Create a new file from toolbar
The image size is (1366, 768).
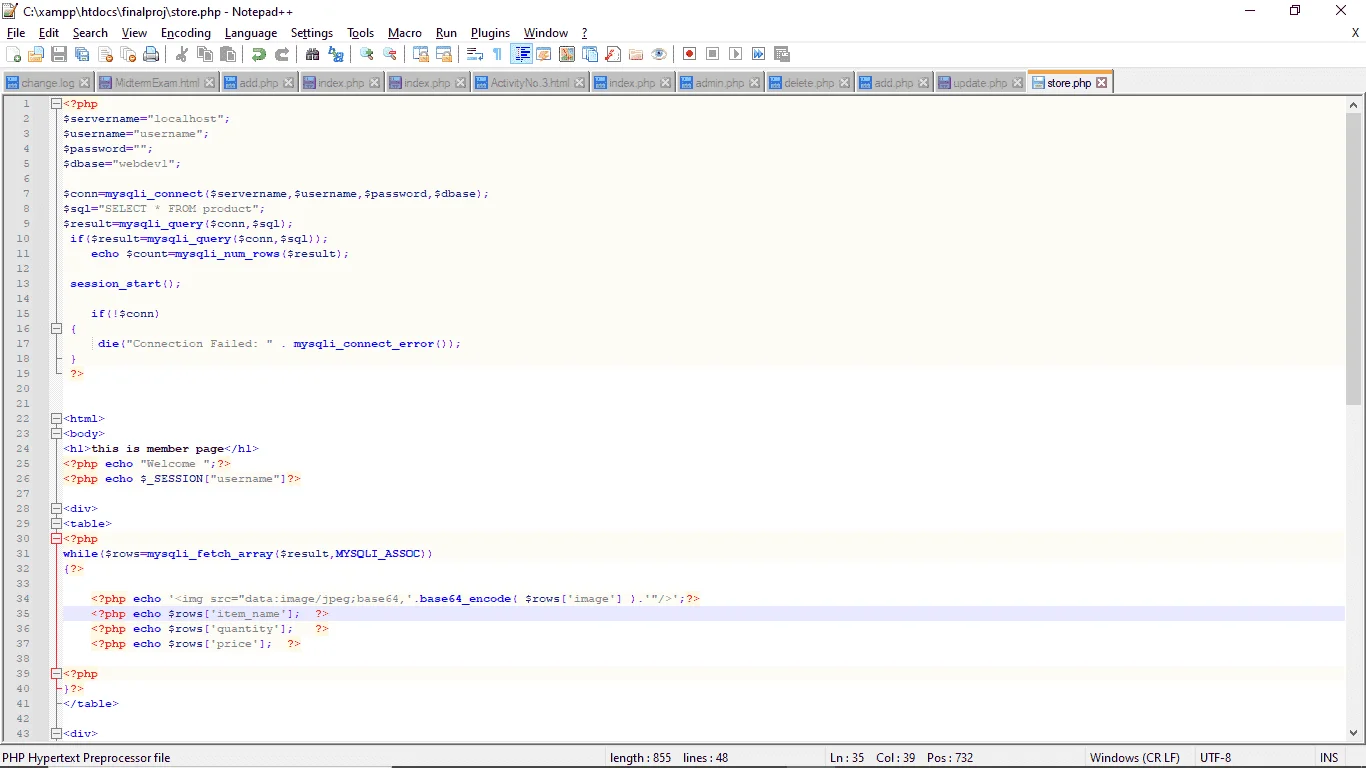14,54
